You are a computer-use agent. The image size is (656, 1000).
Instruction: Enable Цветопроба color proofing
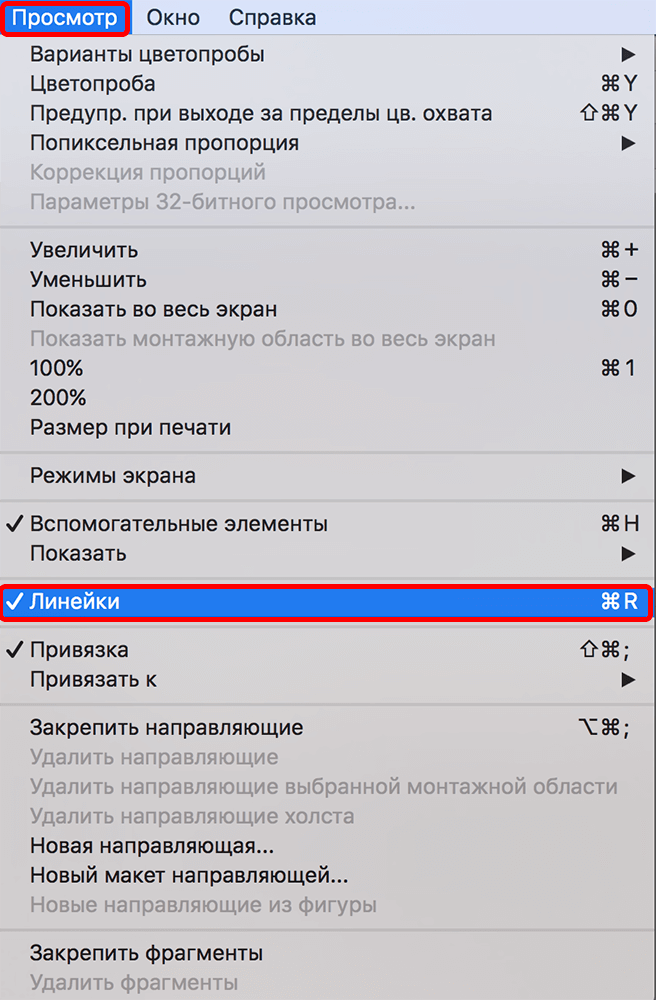coord(85,84)
